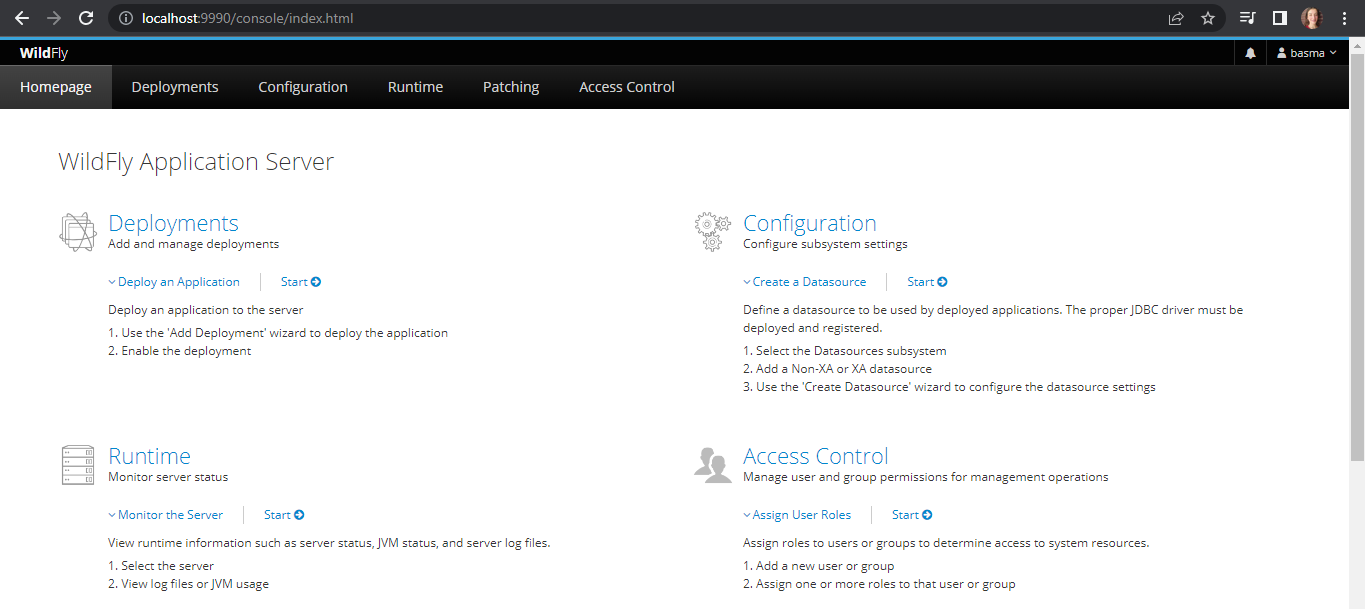The image size is (1365, 609).
Task: Click text 'Add a new user or group'
Action: [825, 566]
